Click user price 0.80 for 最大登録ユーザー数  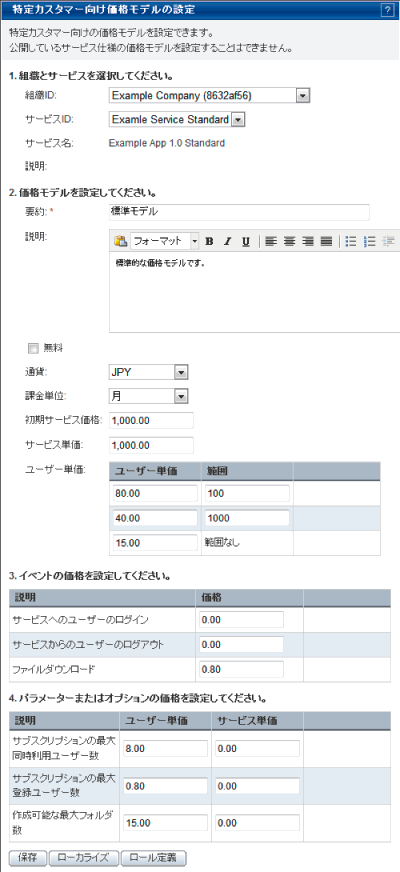tap(165, 786)
